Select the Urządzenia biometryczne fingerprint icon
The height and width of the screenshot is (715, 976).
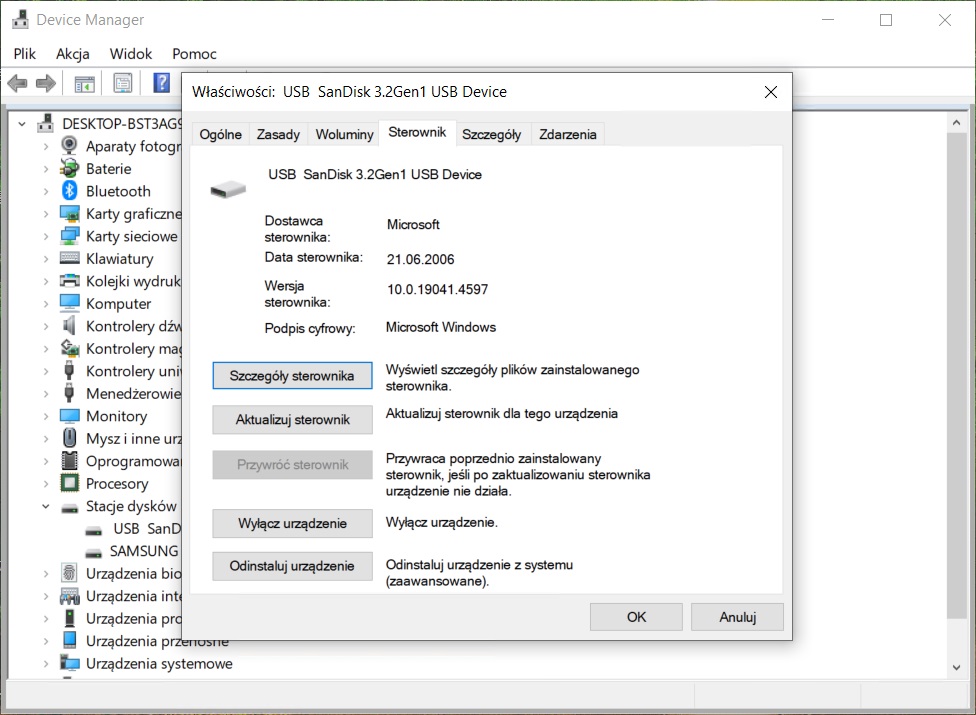(x=69, y=572)
